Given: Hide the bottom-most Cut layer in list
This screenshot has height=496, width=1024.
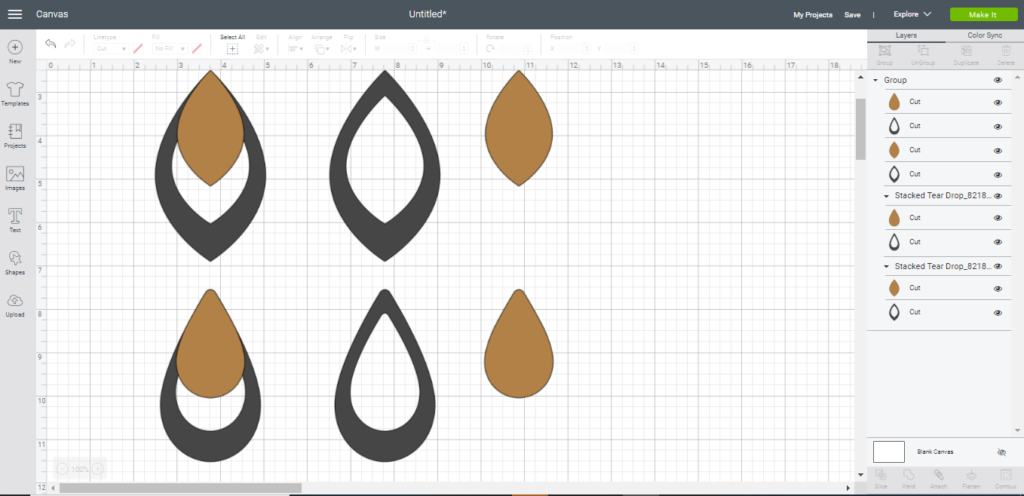Looking at the screenshot, I should point(997,313).
